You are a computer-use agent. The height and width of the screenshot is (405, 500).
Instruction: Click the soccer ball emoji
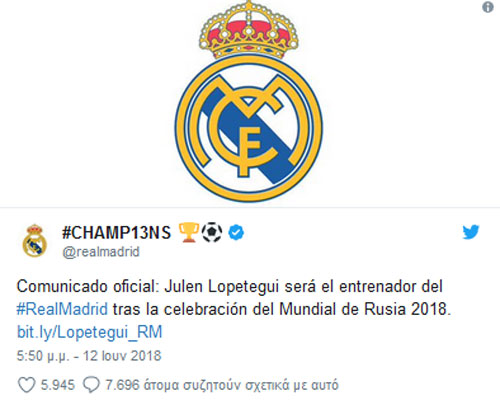tap(212, 232)
